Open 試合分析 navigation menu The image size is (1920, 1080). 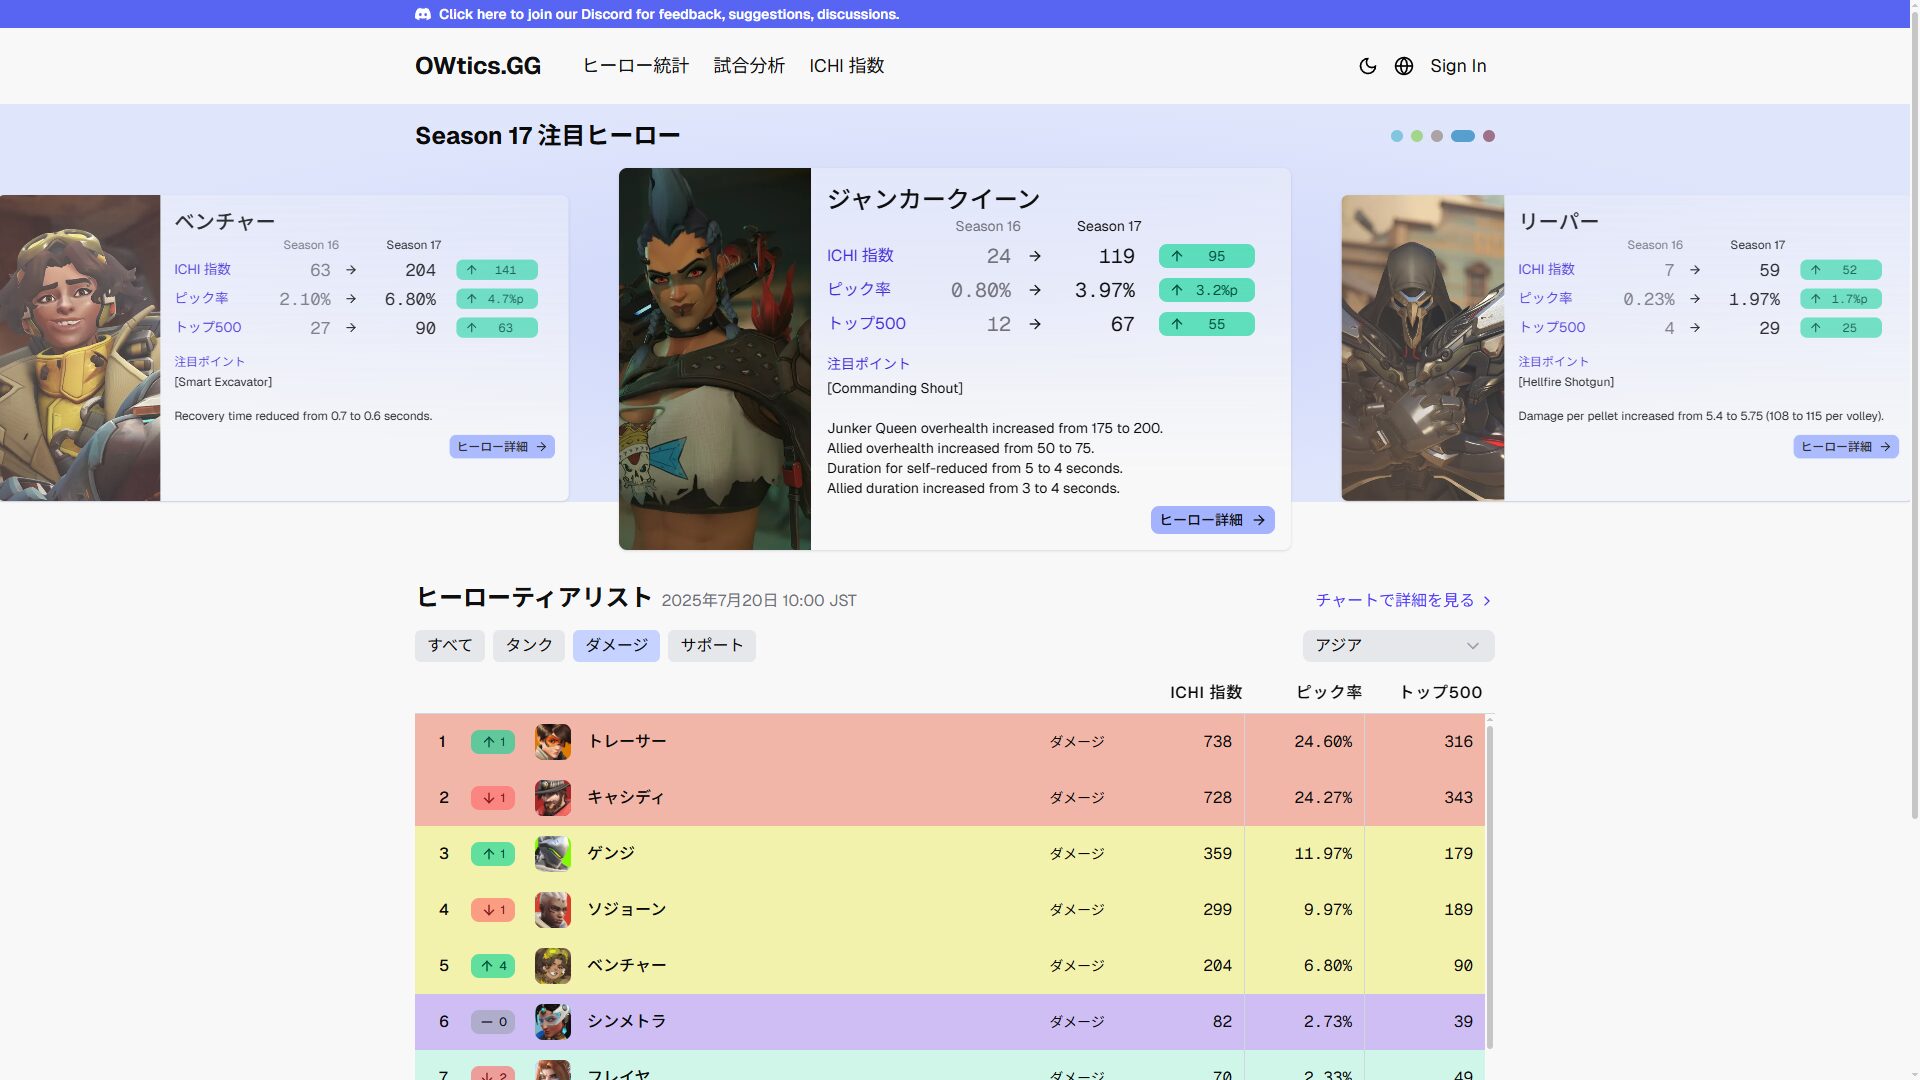click(x=749, y=66)
